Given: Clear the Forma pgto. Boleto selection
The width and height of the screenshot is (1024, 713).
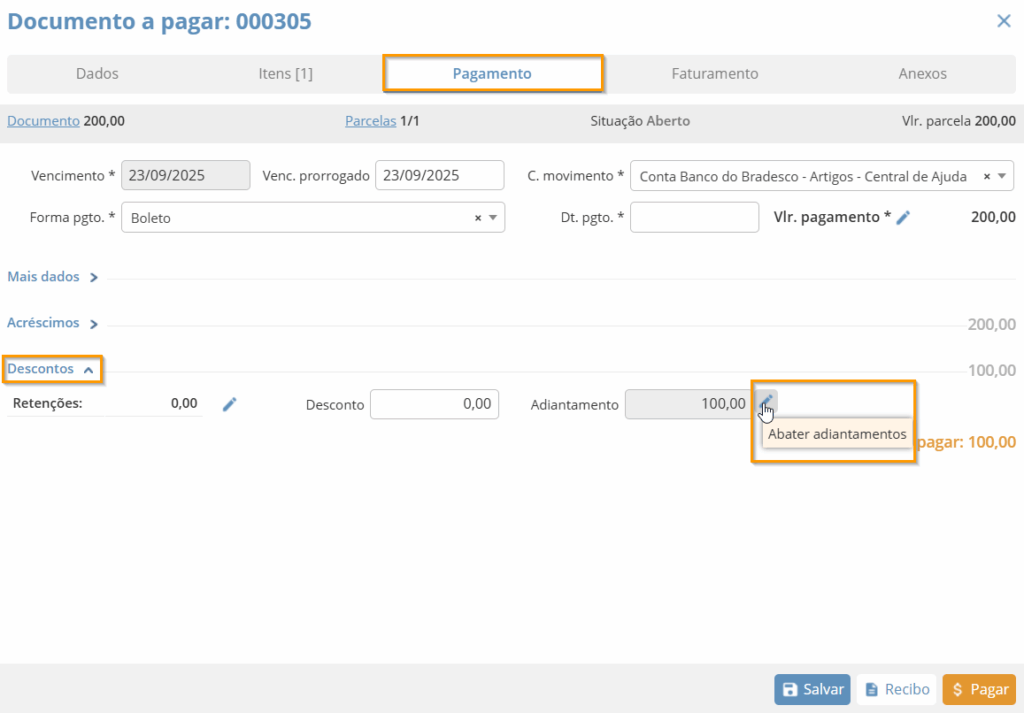Looking at the screenshot, I should point(478,217).
